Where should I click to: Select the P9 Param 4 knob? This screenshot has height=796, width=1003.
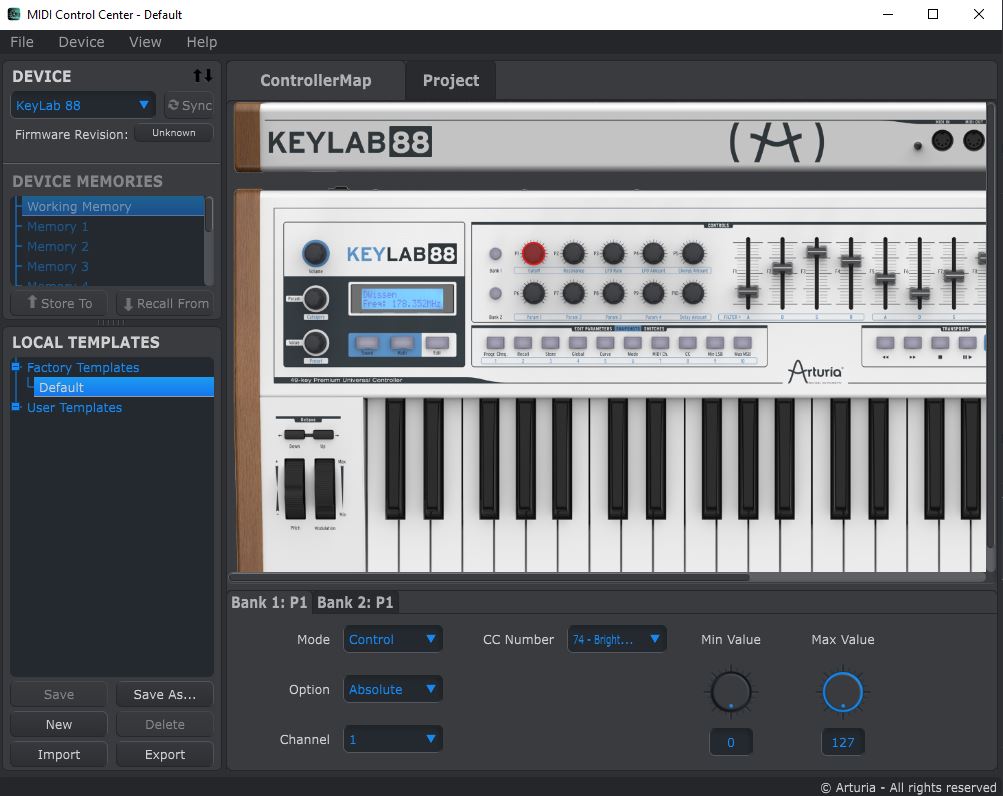653,293
